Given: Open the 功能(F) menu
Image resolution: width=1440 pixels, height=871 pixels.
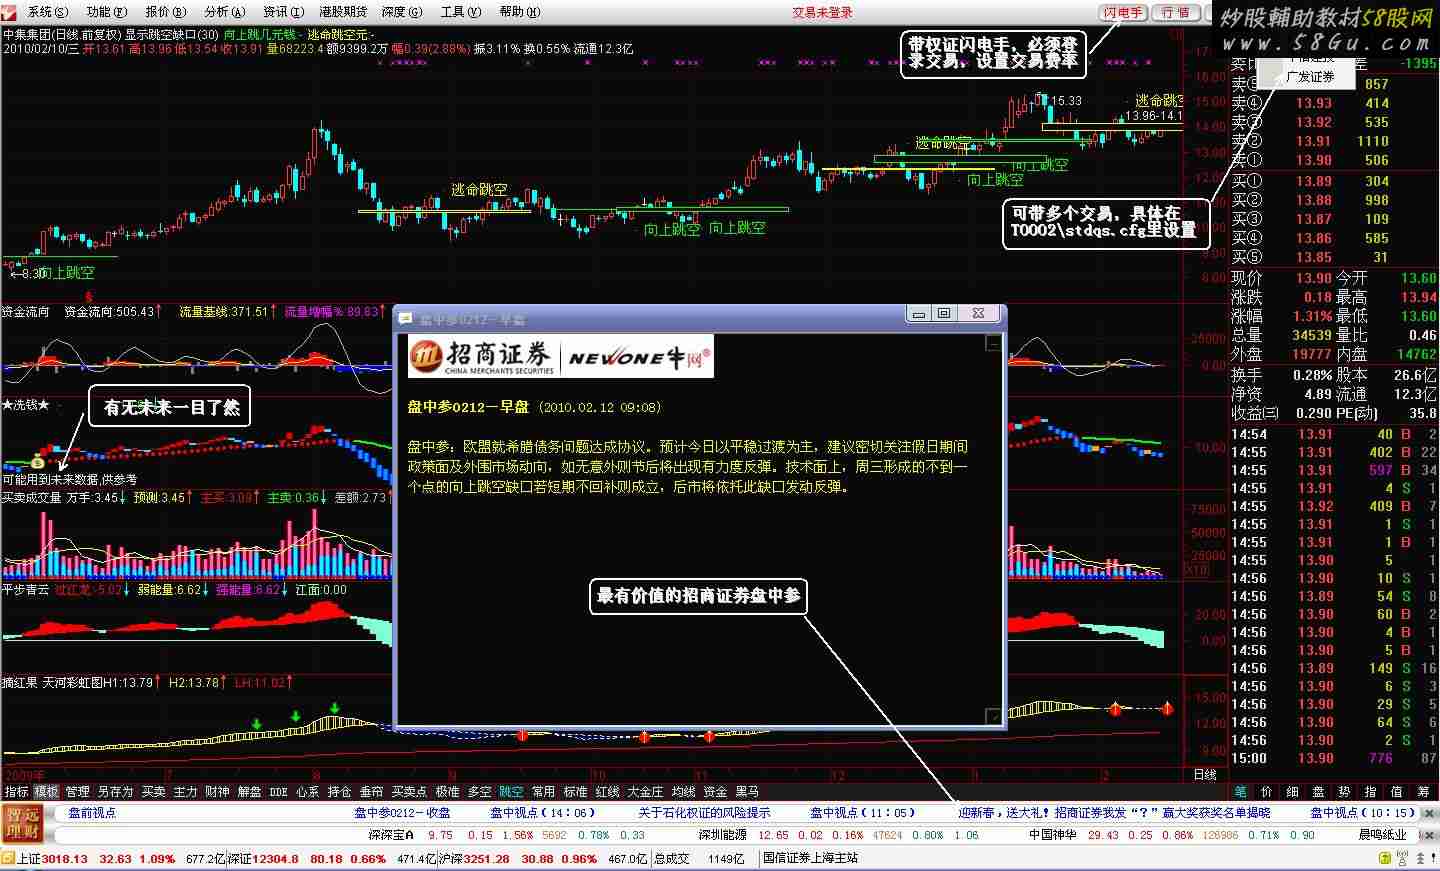Looking at the screenshot, I should coord(106,12).
